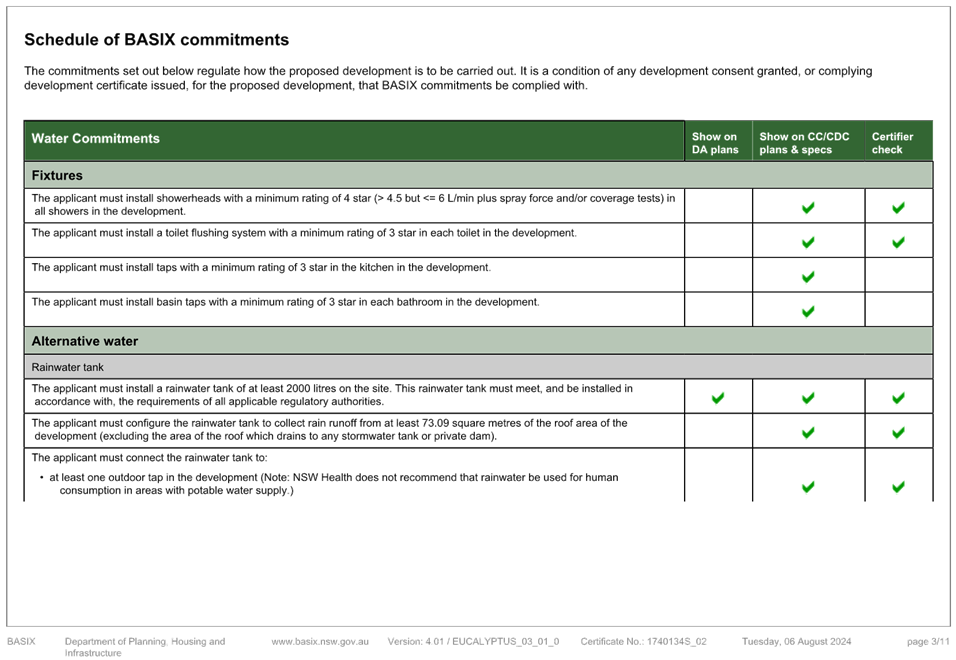Click Certifier checkmark in toilet flushing row

[x=898, y=243]
